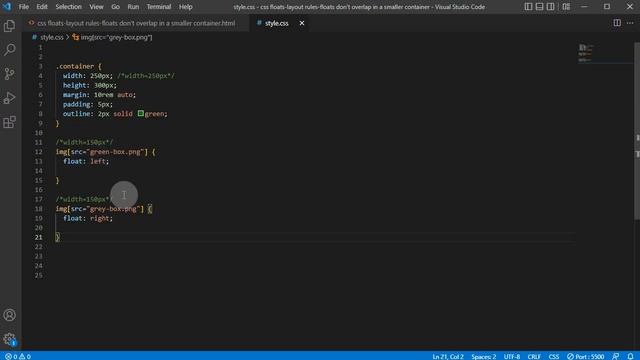The height and width of the screenshot is (360, 640).
Task: Click style.css in the breadcrumb
Action: click(51, 37)
